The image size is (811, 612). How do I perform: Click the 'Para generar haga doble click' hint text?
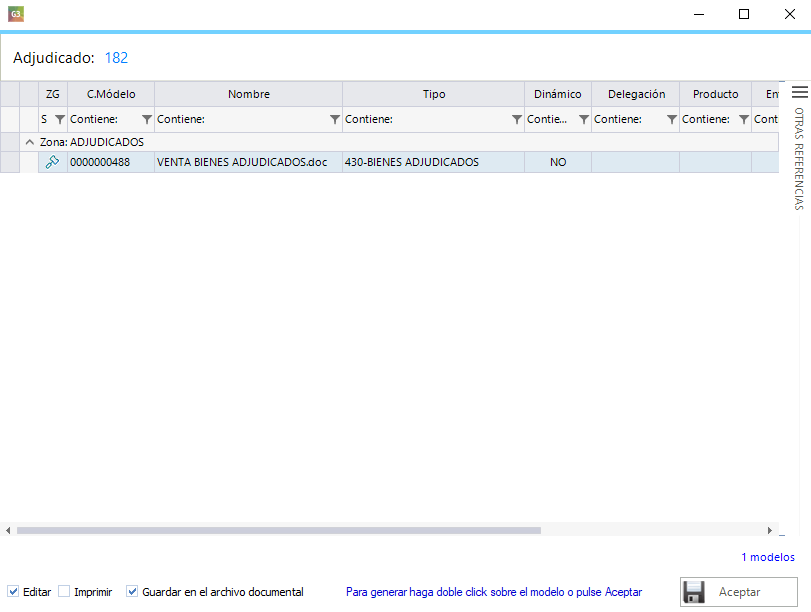coord(494,592)
